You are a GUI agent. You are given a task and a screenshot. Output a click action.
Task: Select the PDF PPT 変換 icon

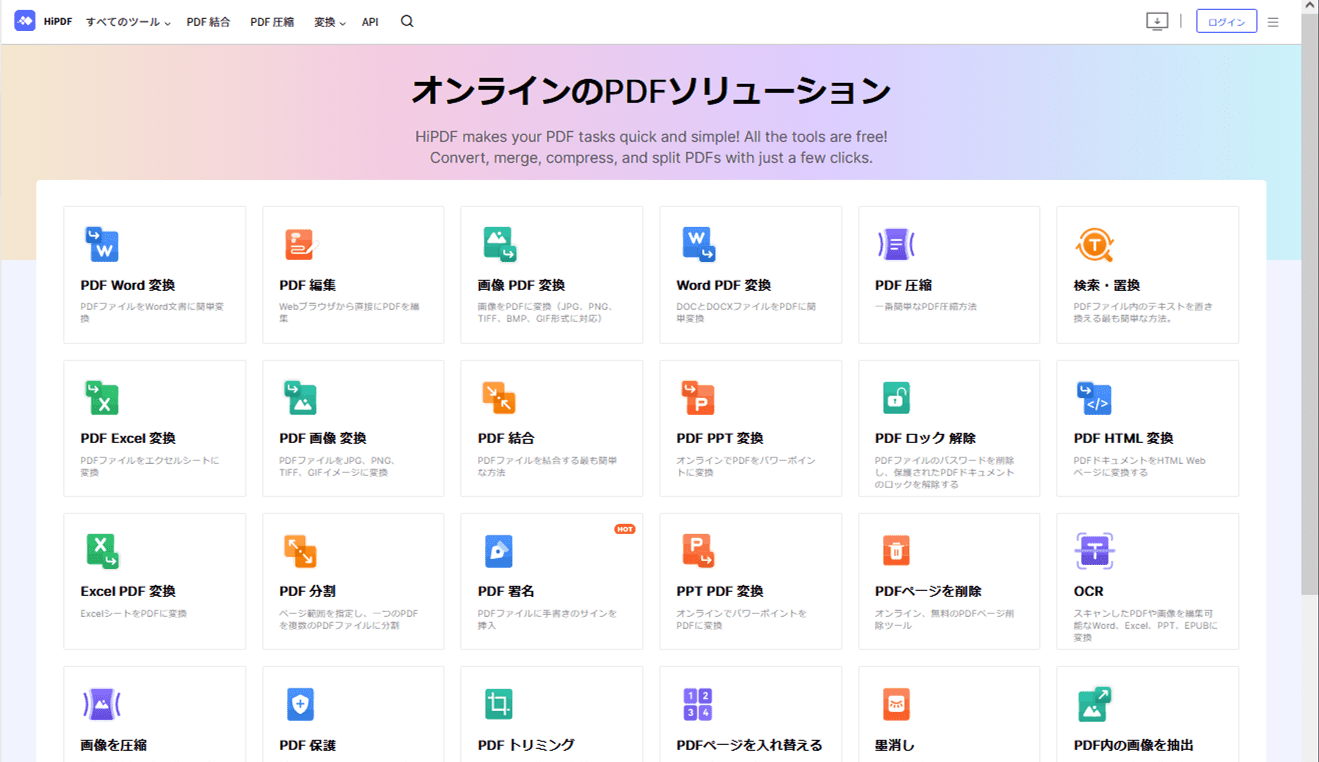pos(698,398)
